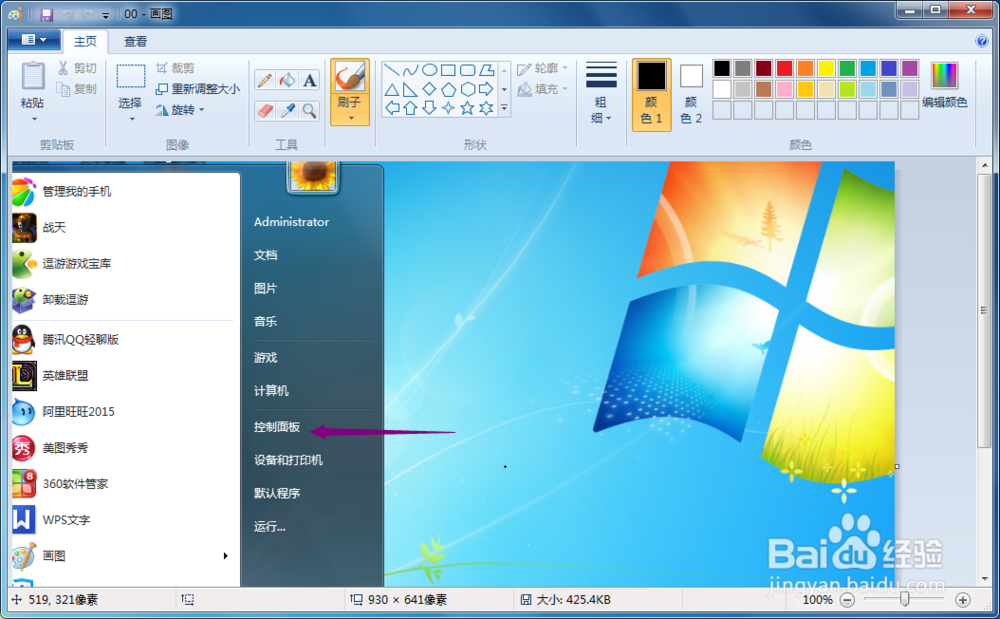Image resolution: width=1000 pixels, height=619 pixels.
Task: Switch to the 主页 tab
Action: (85, 41)
